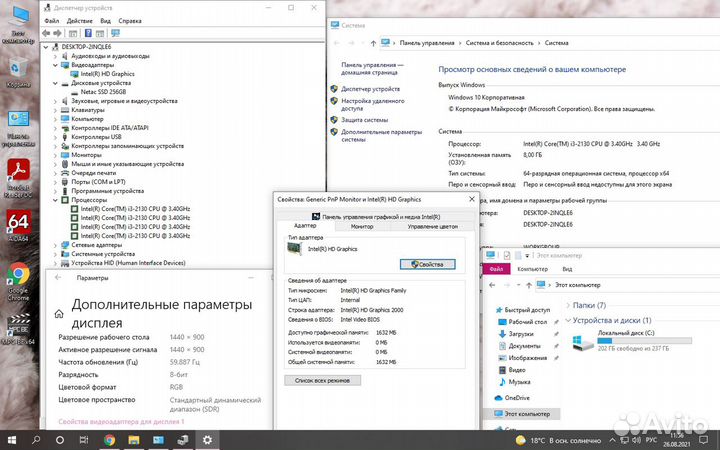The height and width of the screenshot is (450, 720).
Task: Open the MPC-BE x64 desktop icon
Action: [x=17, y=329]
